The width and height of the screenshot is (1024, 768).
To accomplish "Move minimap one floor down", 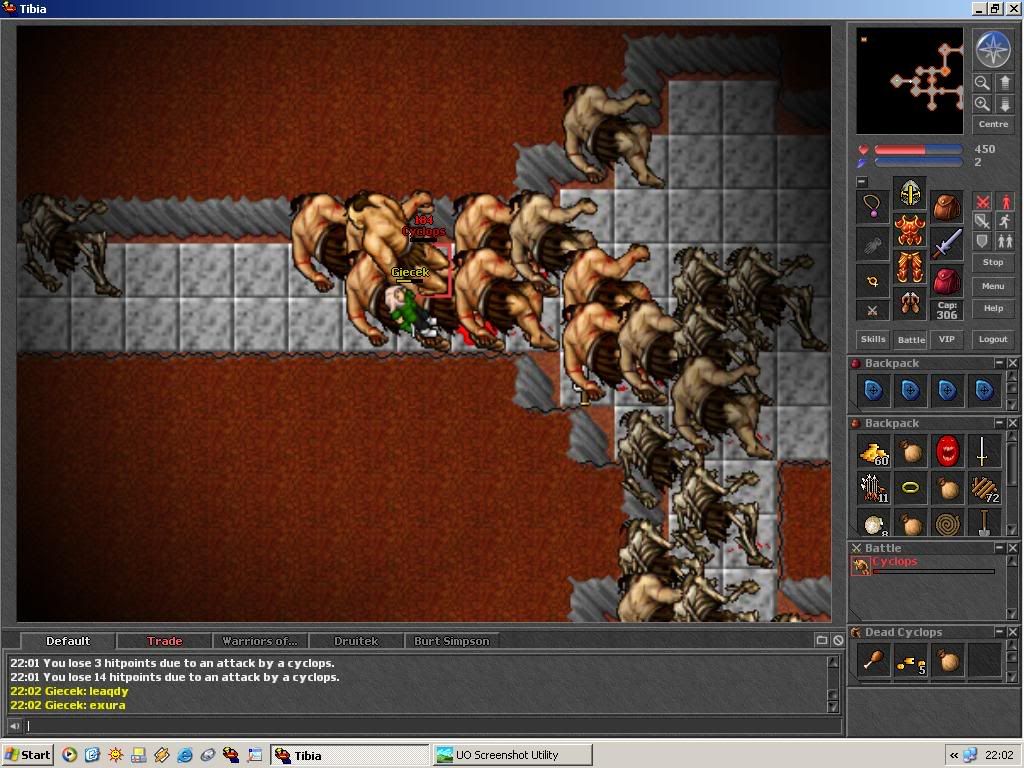I will pyautogui.click(x=1004, y=104).
